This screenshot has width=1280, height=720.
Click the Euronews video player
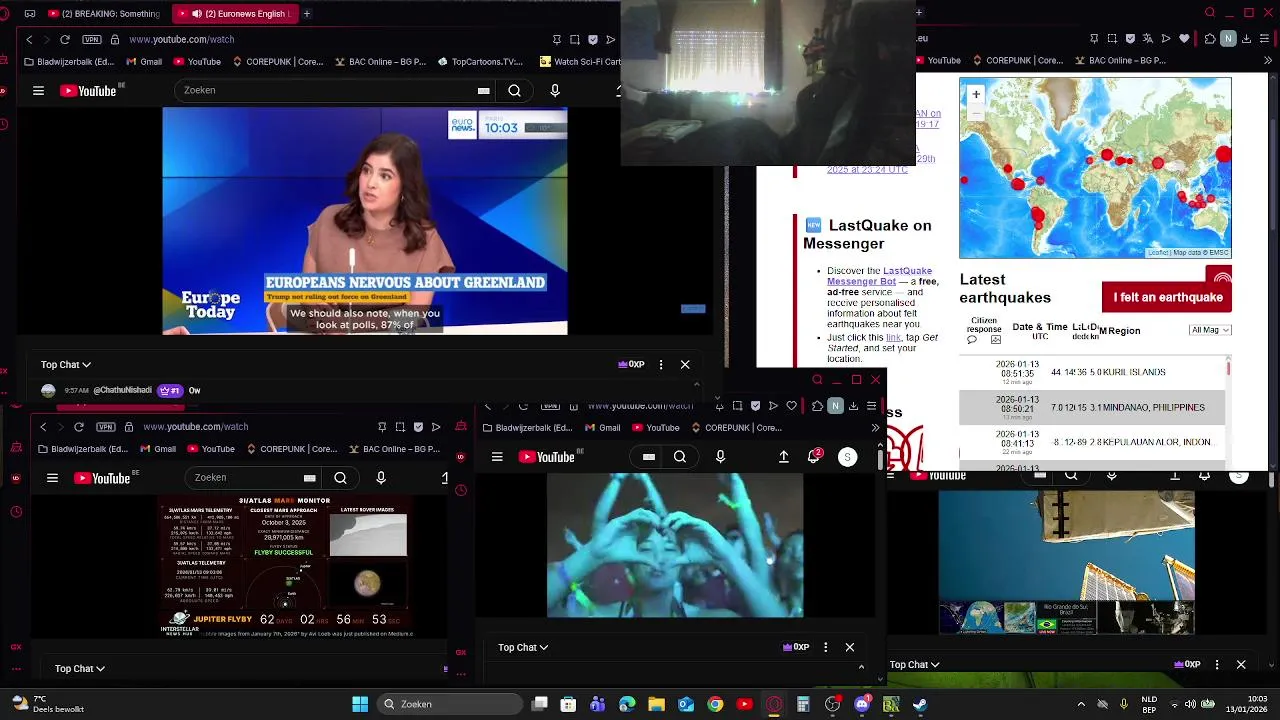point(365,221)
